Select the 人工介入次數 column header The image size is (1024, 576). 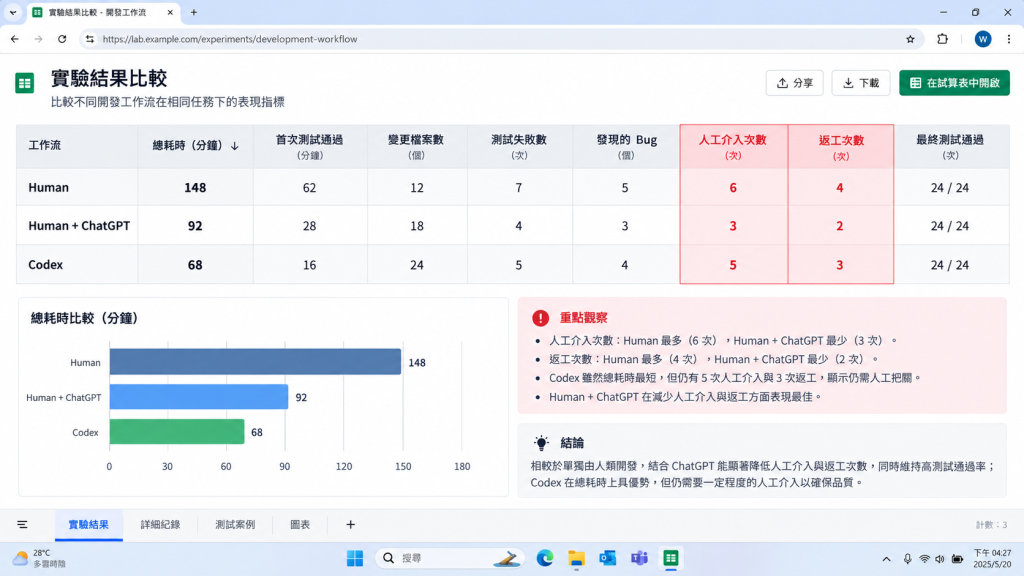click(733, 146)
